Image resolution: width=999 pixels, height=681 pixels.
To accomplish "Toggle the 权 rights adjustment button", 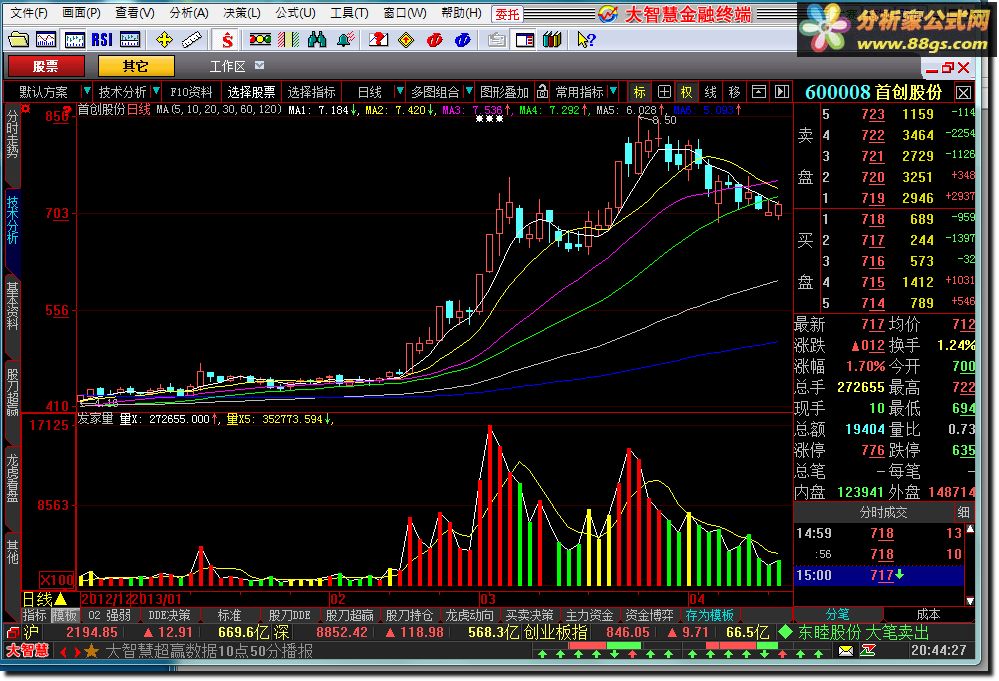I will 686,91.
